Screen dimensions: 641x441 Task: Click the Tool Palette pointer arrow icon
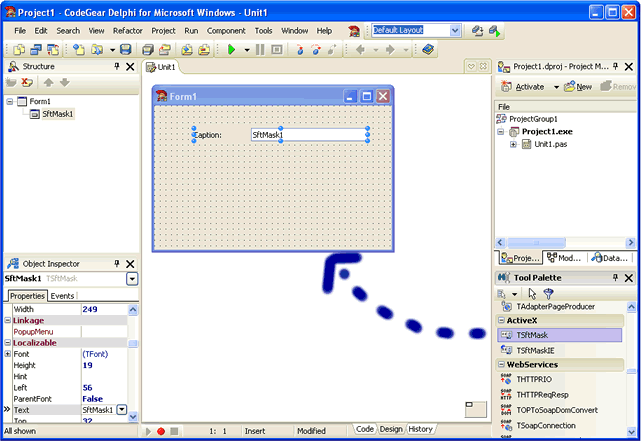[x=532, y=293]
